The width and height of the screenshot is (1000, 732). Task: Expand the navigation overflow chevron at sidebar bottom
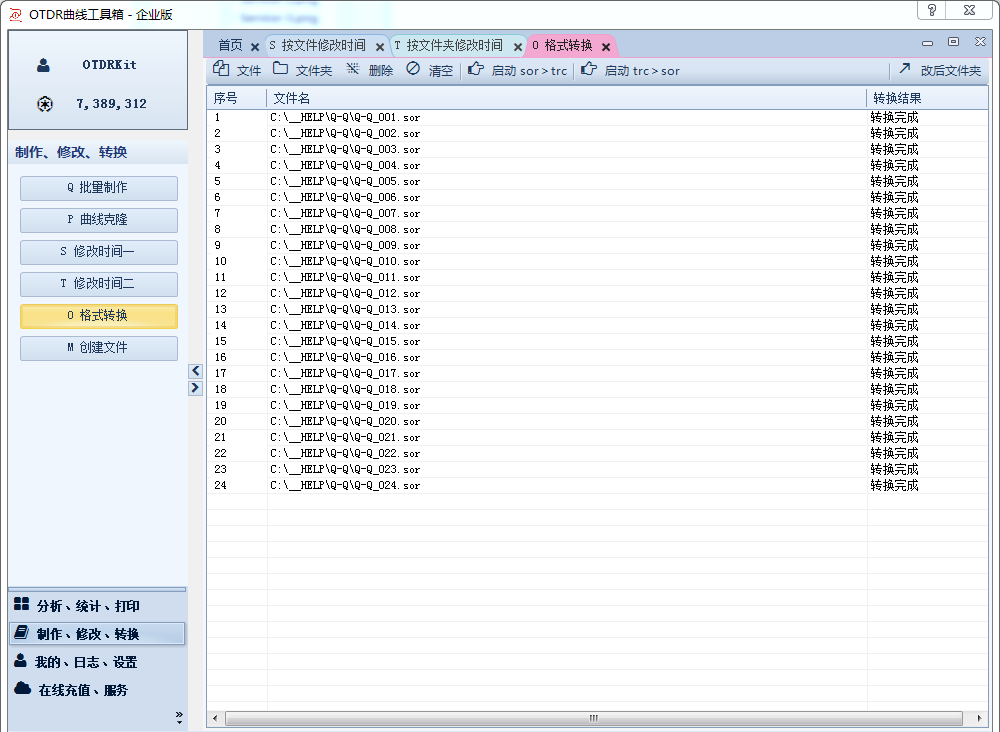coord(179,716)
